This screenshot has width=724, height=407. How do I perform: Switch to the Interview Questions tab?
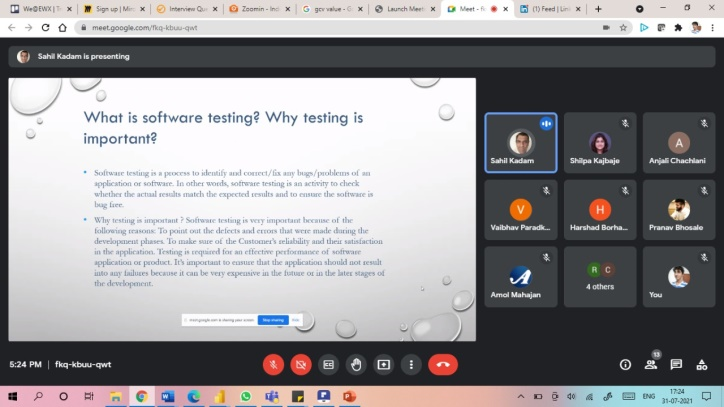tap(186, 8)
